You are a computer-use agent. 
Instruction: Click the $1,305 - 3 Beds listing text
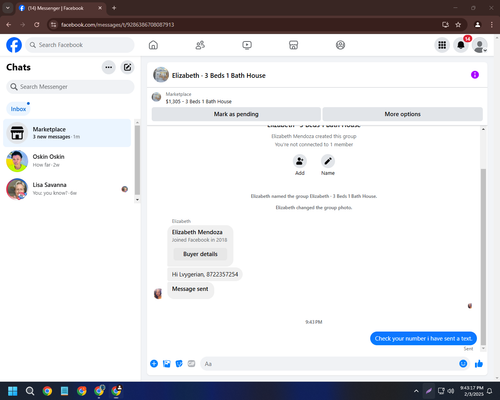tap(198, 102)
